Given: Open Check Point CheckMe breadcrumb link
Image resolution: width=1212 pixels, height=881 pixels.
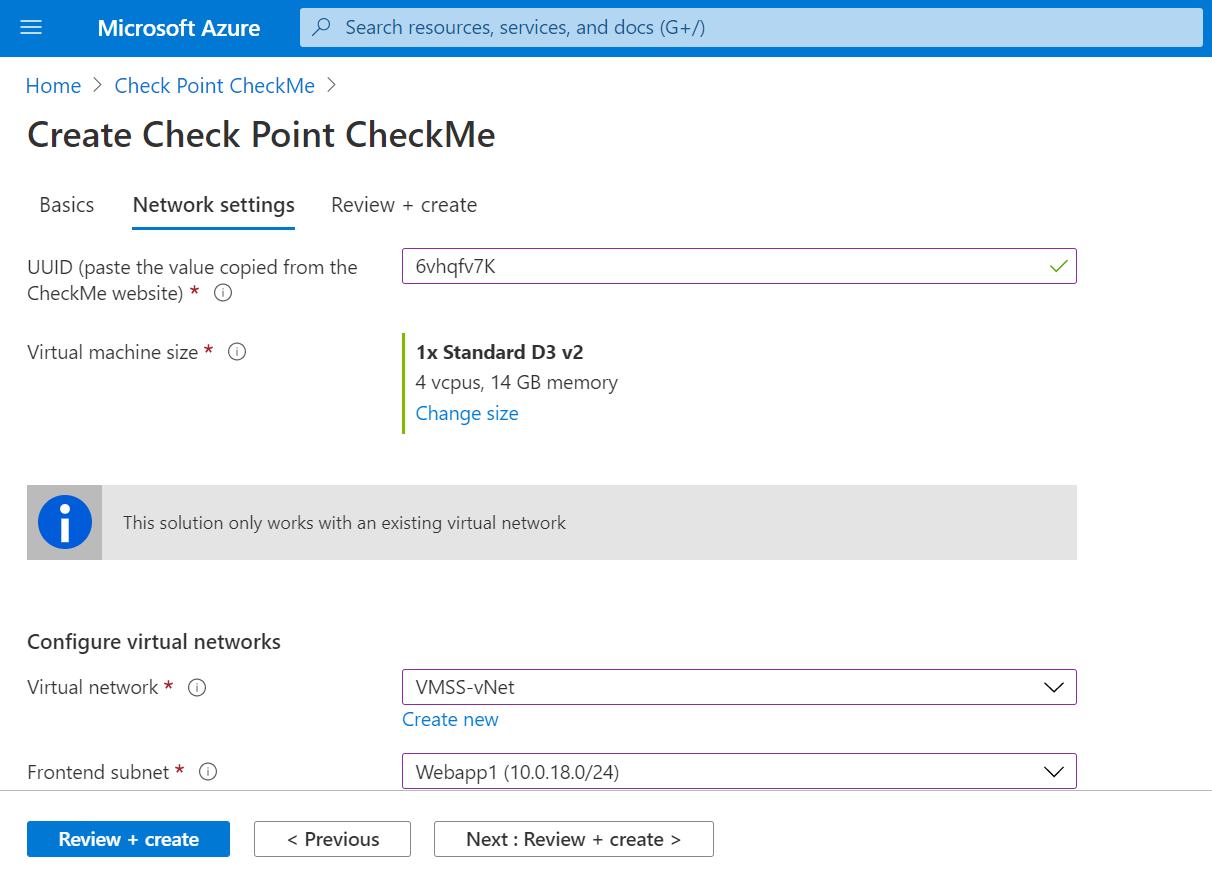Looking at the screenshot, I should point(215,86).
